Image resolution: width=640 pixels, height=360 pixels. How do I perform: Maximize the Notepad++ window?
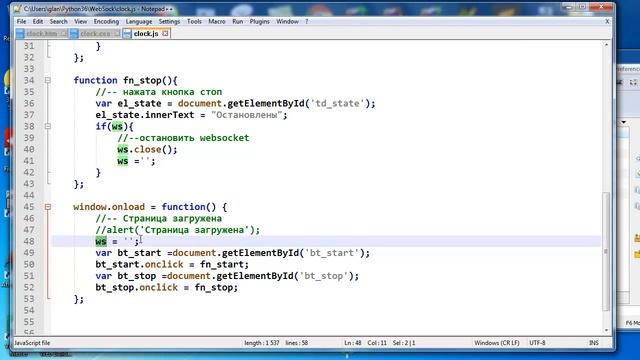click(582, 7)
